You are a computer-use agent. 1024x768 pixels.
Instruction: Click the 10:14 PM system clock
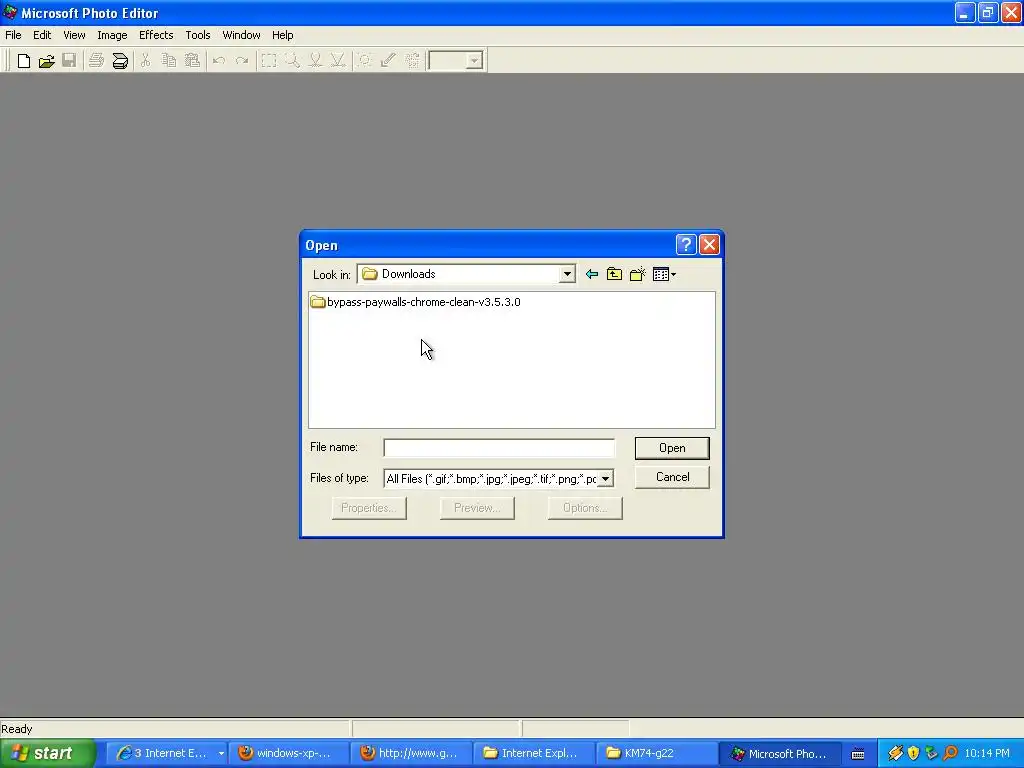pyautogui.click(x=987, y=754)
